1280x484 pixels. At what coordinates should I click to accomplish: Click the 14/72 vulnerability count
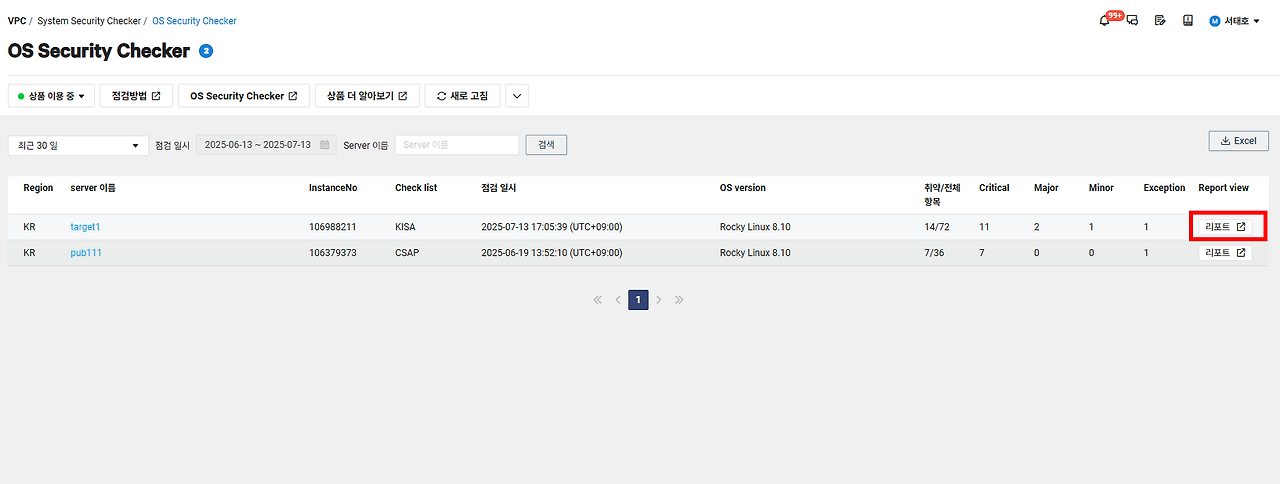click(937, 227)
